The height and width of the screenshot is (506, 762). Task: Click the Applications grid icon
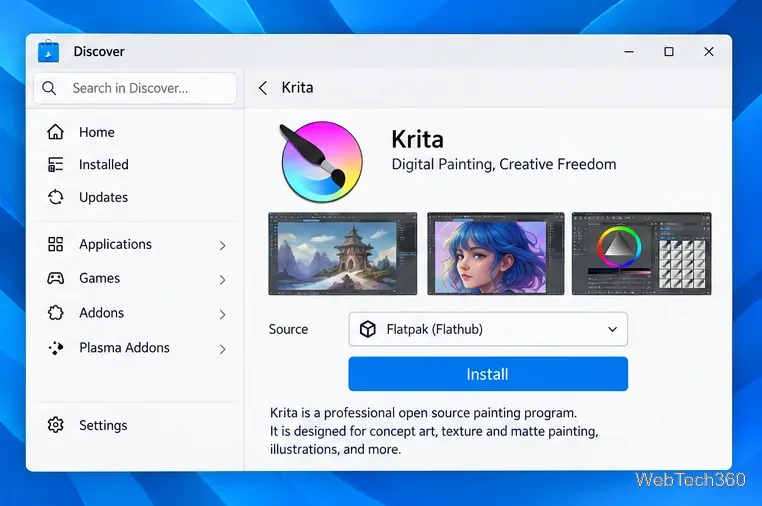pos(55,244)
